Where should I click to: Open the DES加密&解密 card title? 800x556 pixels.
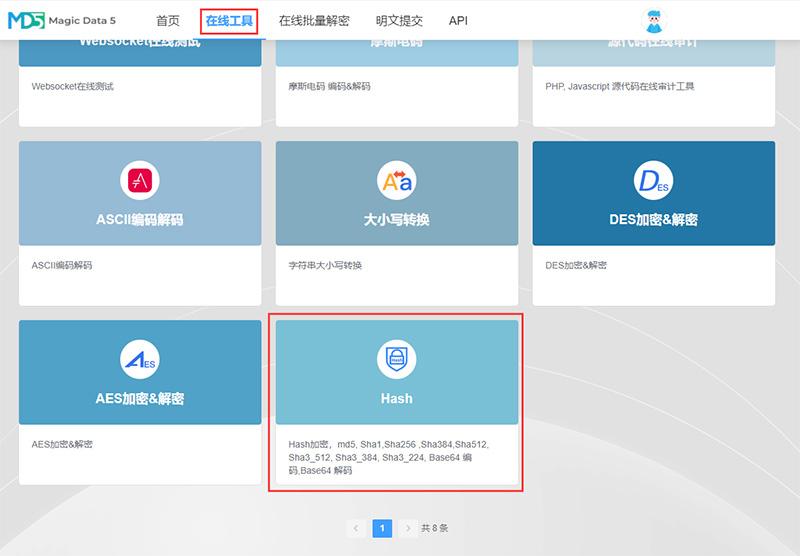click(654, 220)
